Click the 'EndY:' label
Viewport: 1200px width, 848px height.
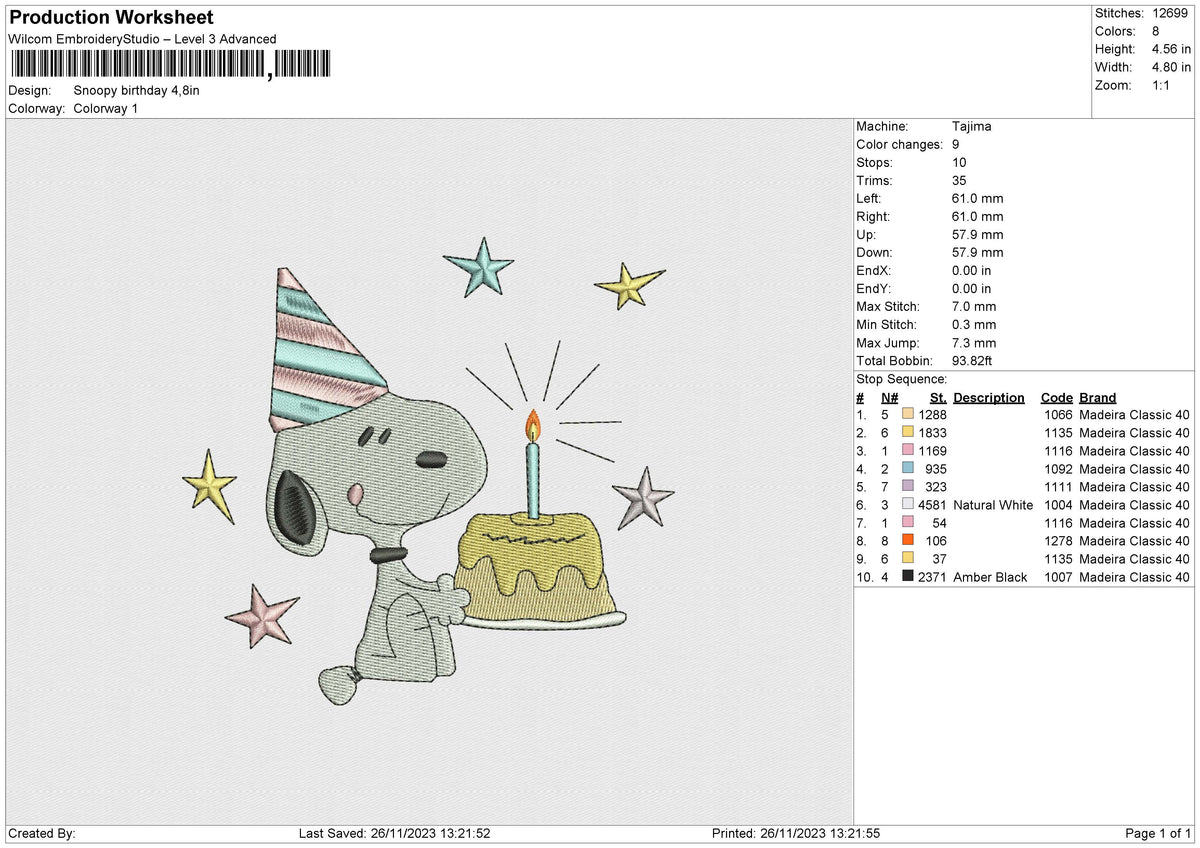coord(874,288)
